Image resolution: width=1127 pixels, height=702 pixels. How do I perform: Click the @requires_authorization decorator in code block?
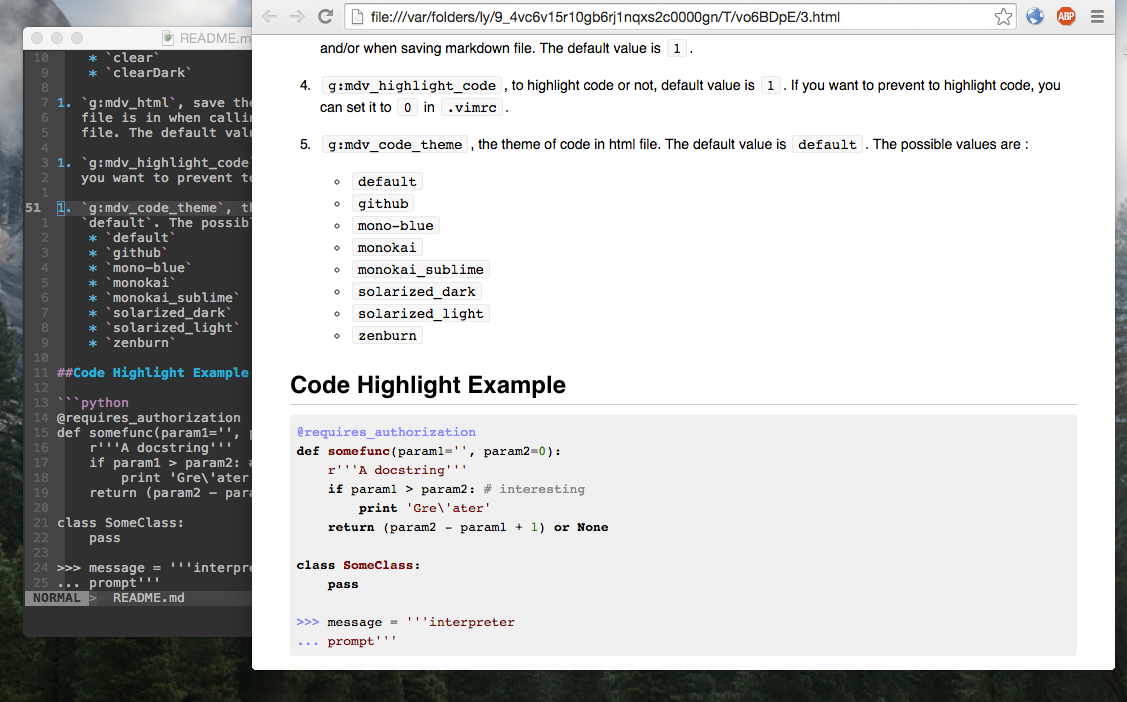tap(386, 432)
